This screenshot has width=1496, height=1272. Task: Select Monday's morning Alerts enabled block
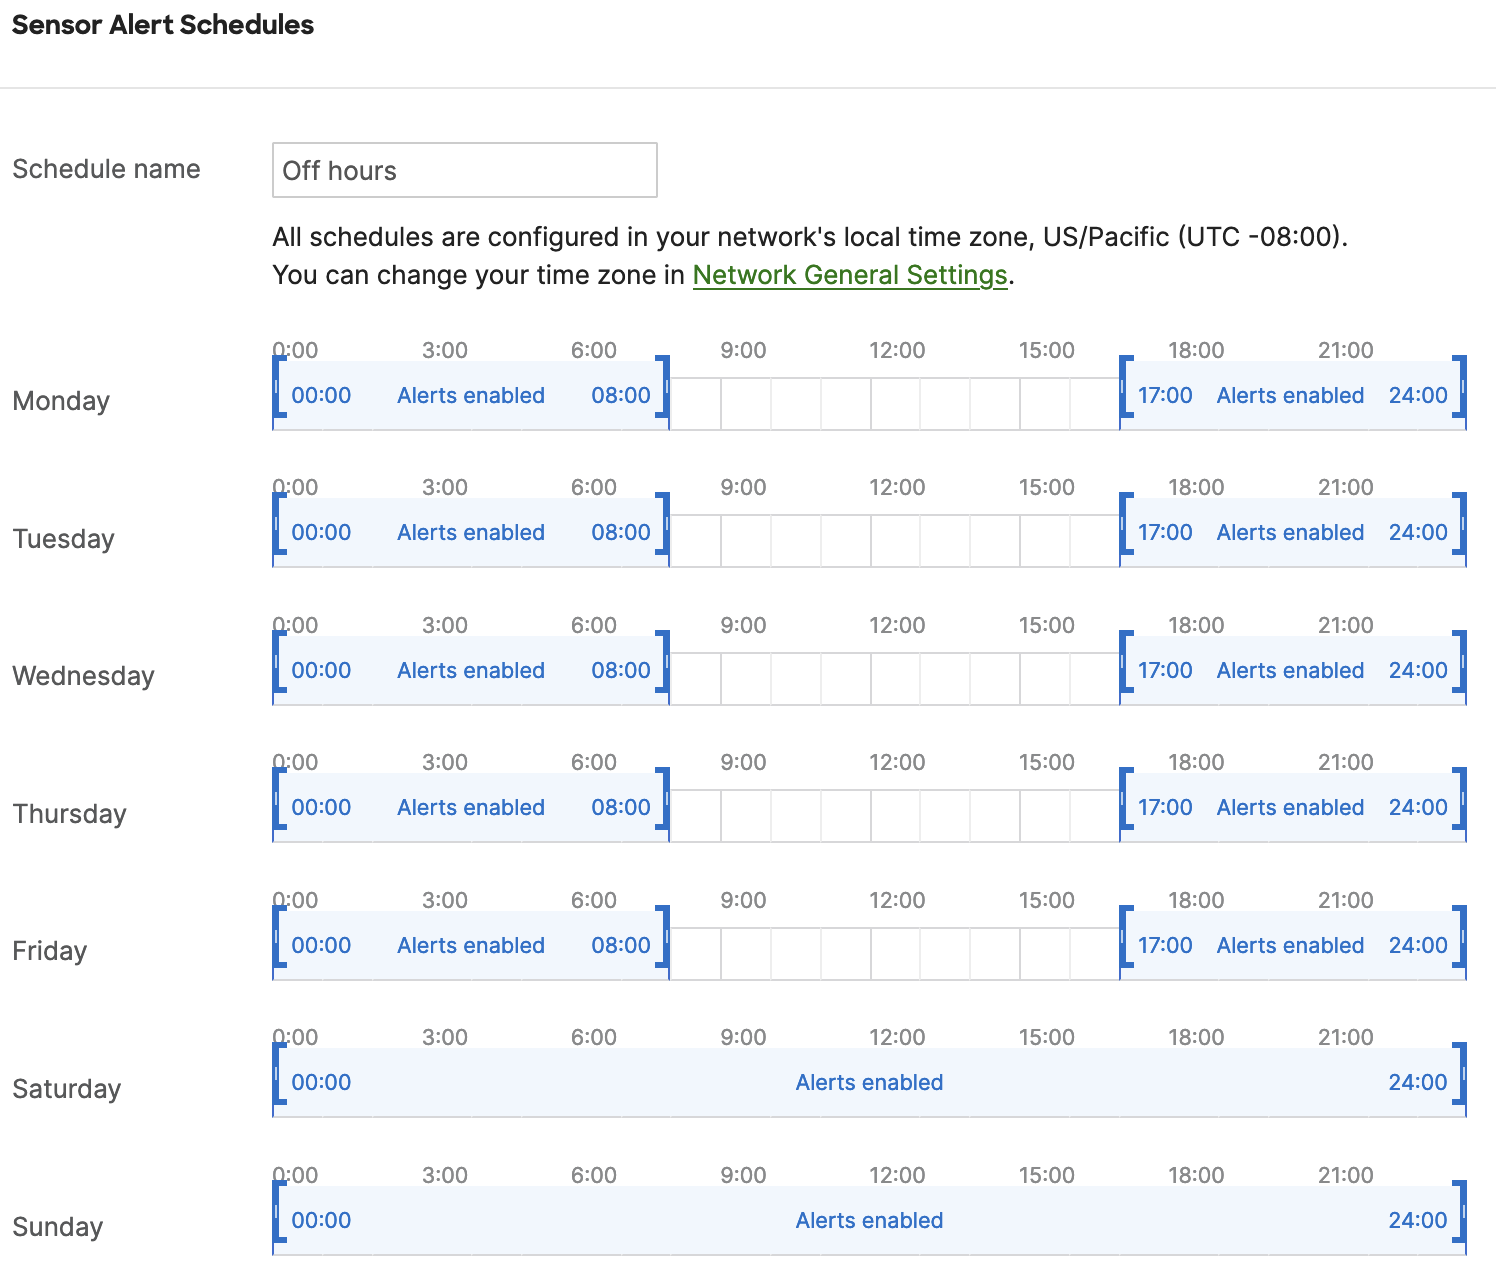470,395
